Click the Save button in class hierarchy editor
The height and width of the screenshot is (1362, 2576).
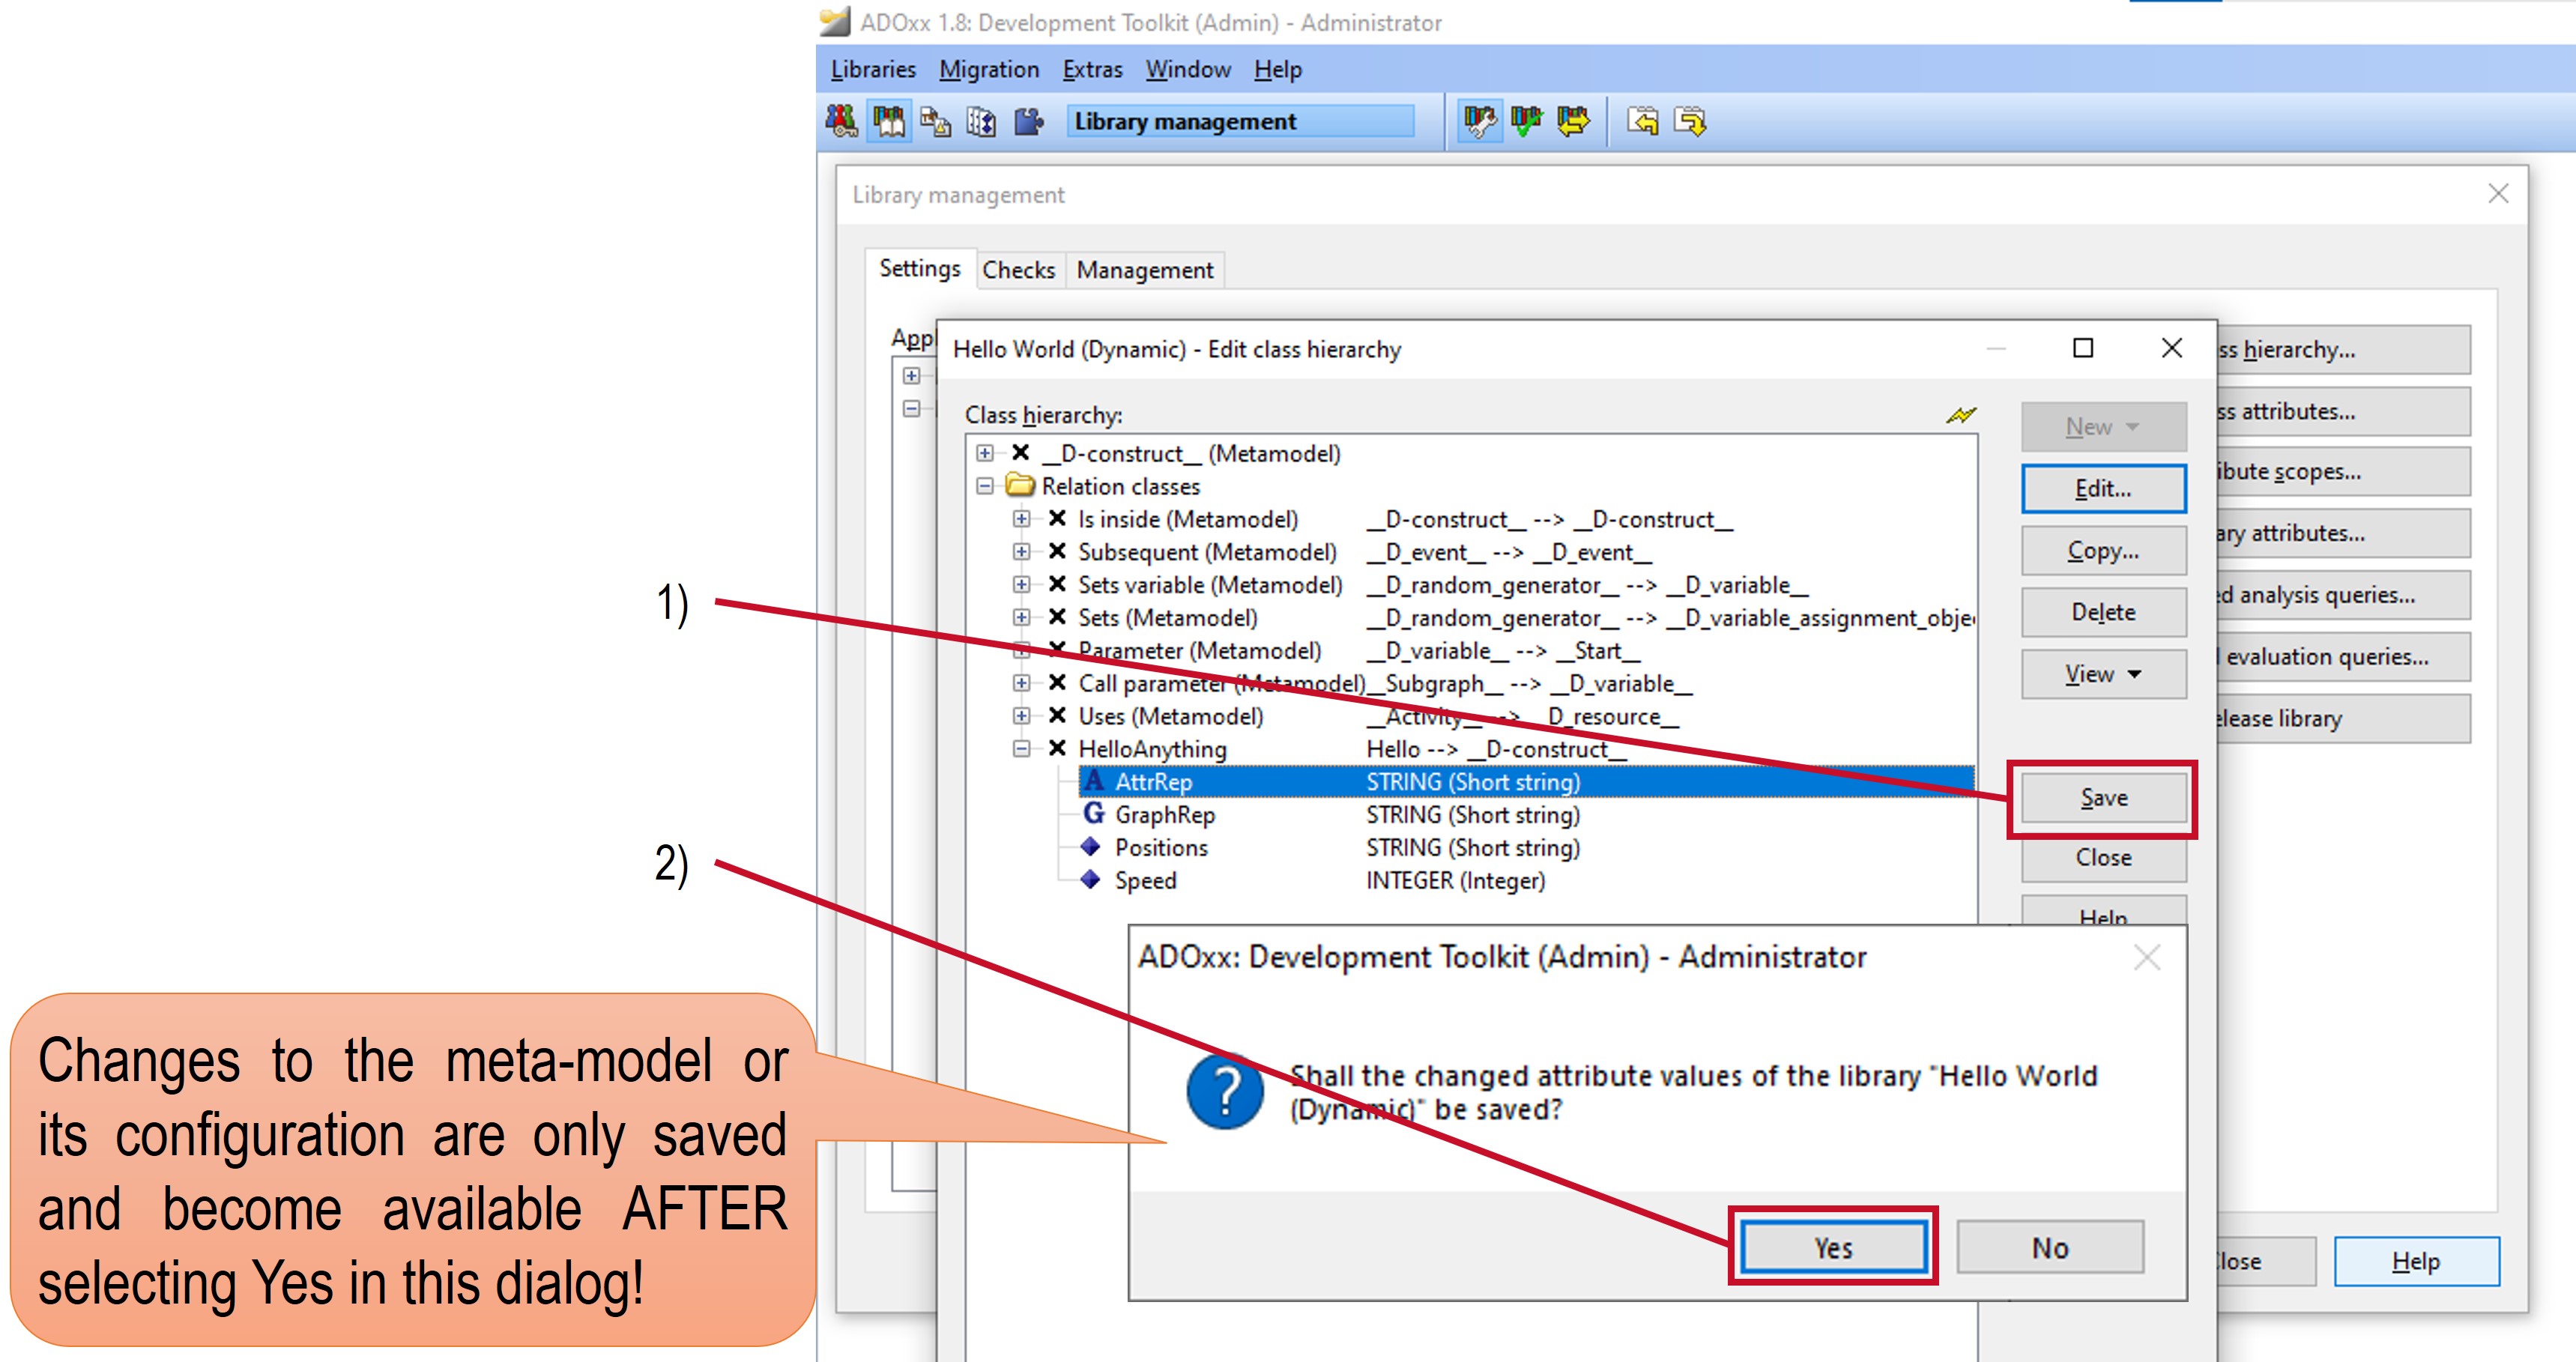point(2103,798)
